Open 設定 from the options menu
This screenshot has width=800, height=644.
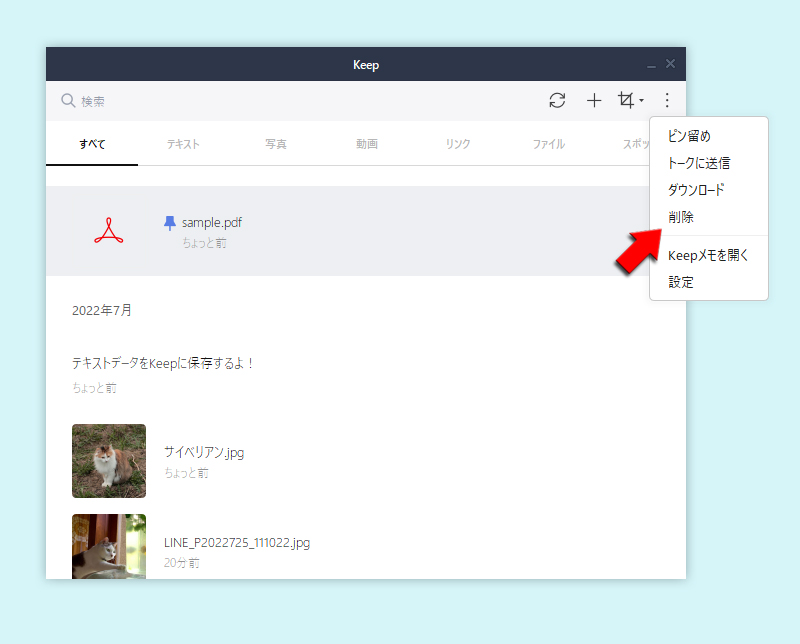[680, 282]
